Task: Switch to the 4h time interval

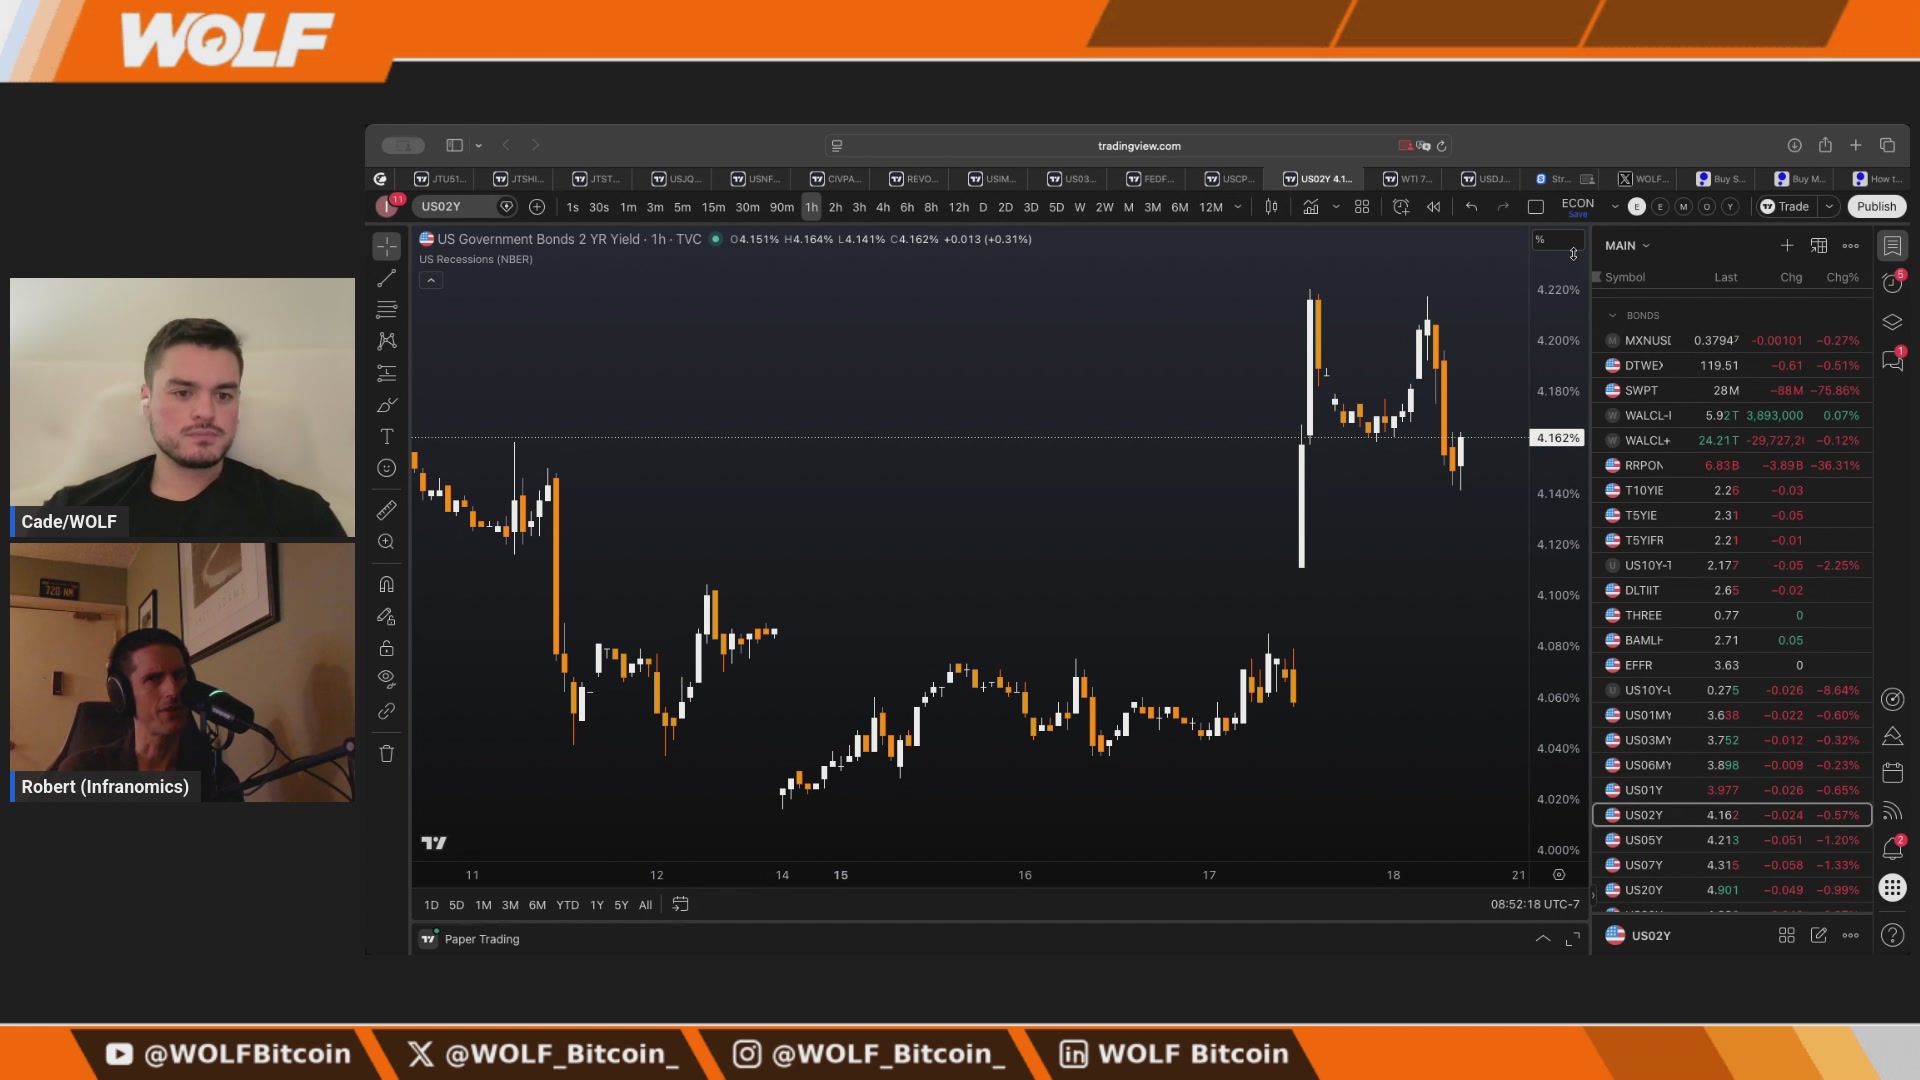Action: (883, 207)
